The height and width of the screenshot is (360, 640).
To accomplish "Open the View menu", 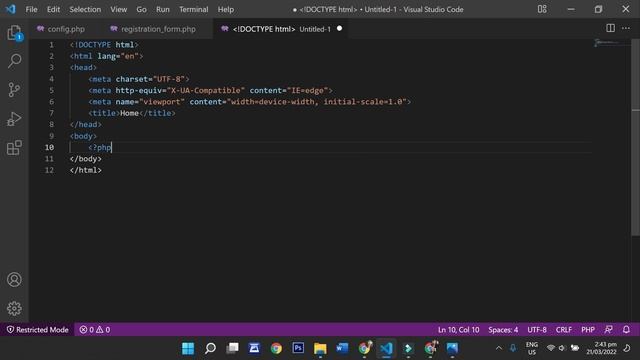I will coord(118,9).
